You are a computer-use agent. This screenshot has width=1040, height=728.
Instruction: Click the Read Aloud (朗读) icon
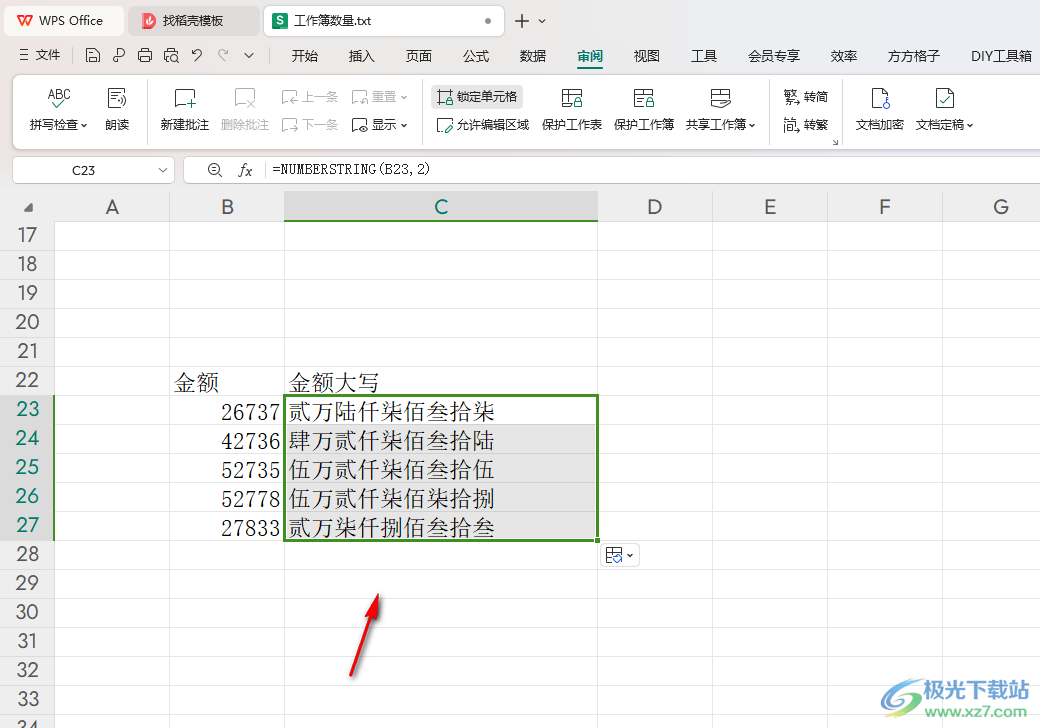point(117,109)
